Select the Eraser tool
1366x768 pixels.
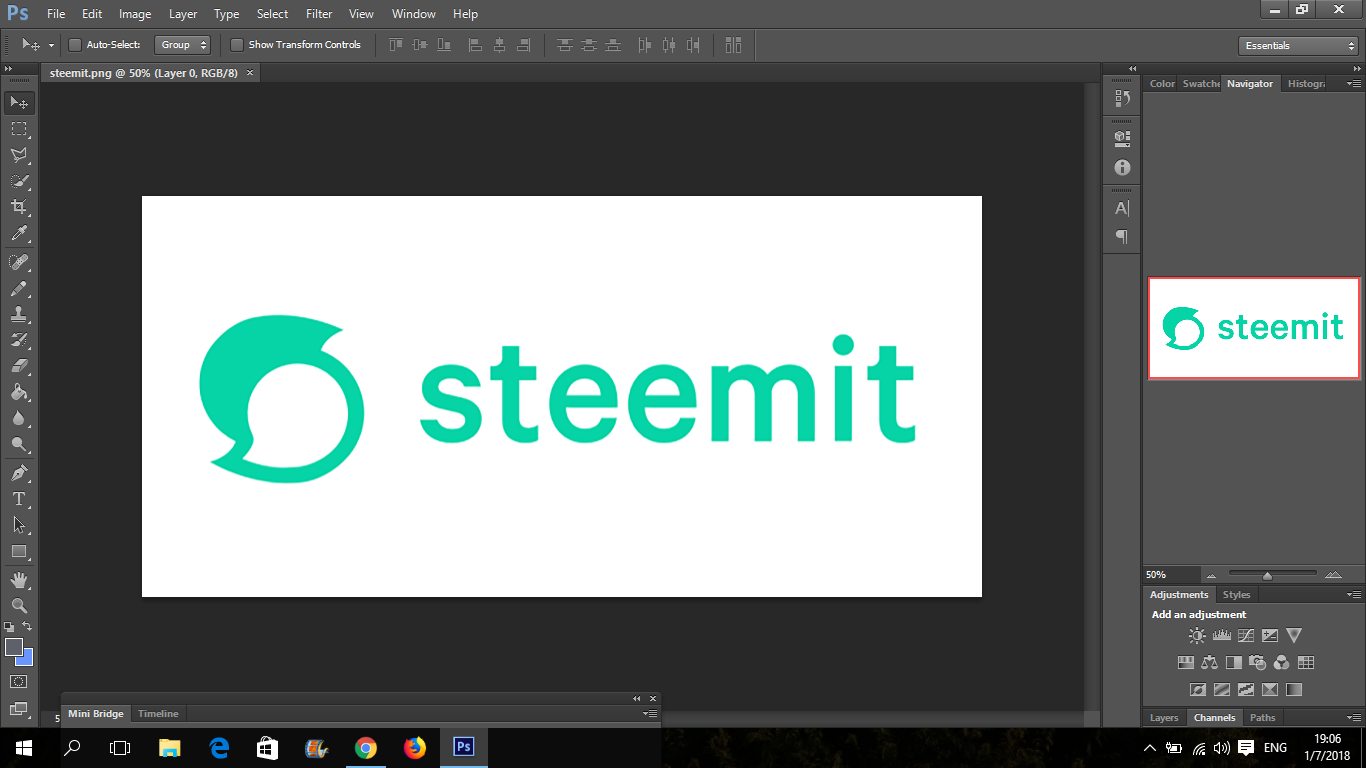(19, 366)
